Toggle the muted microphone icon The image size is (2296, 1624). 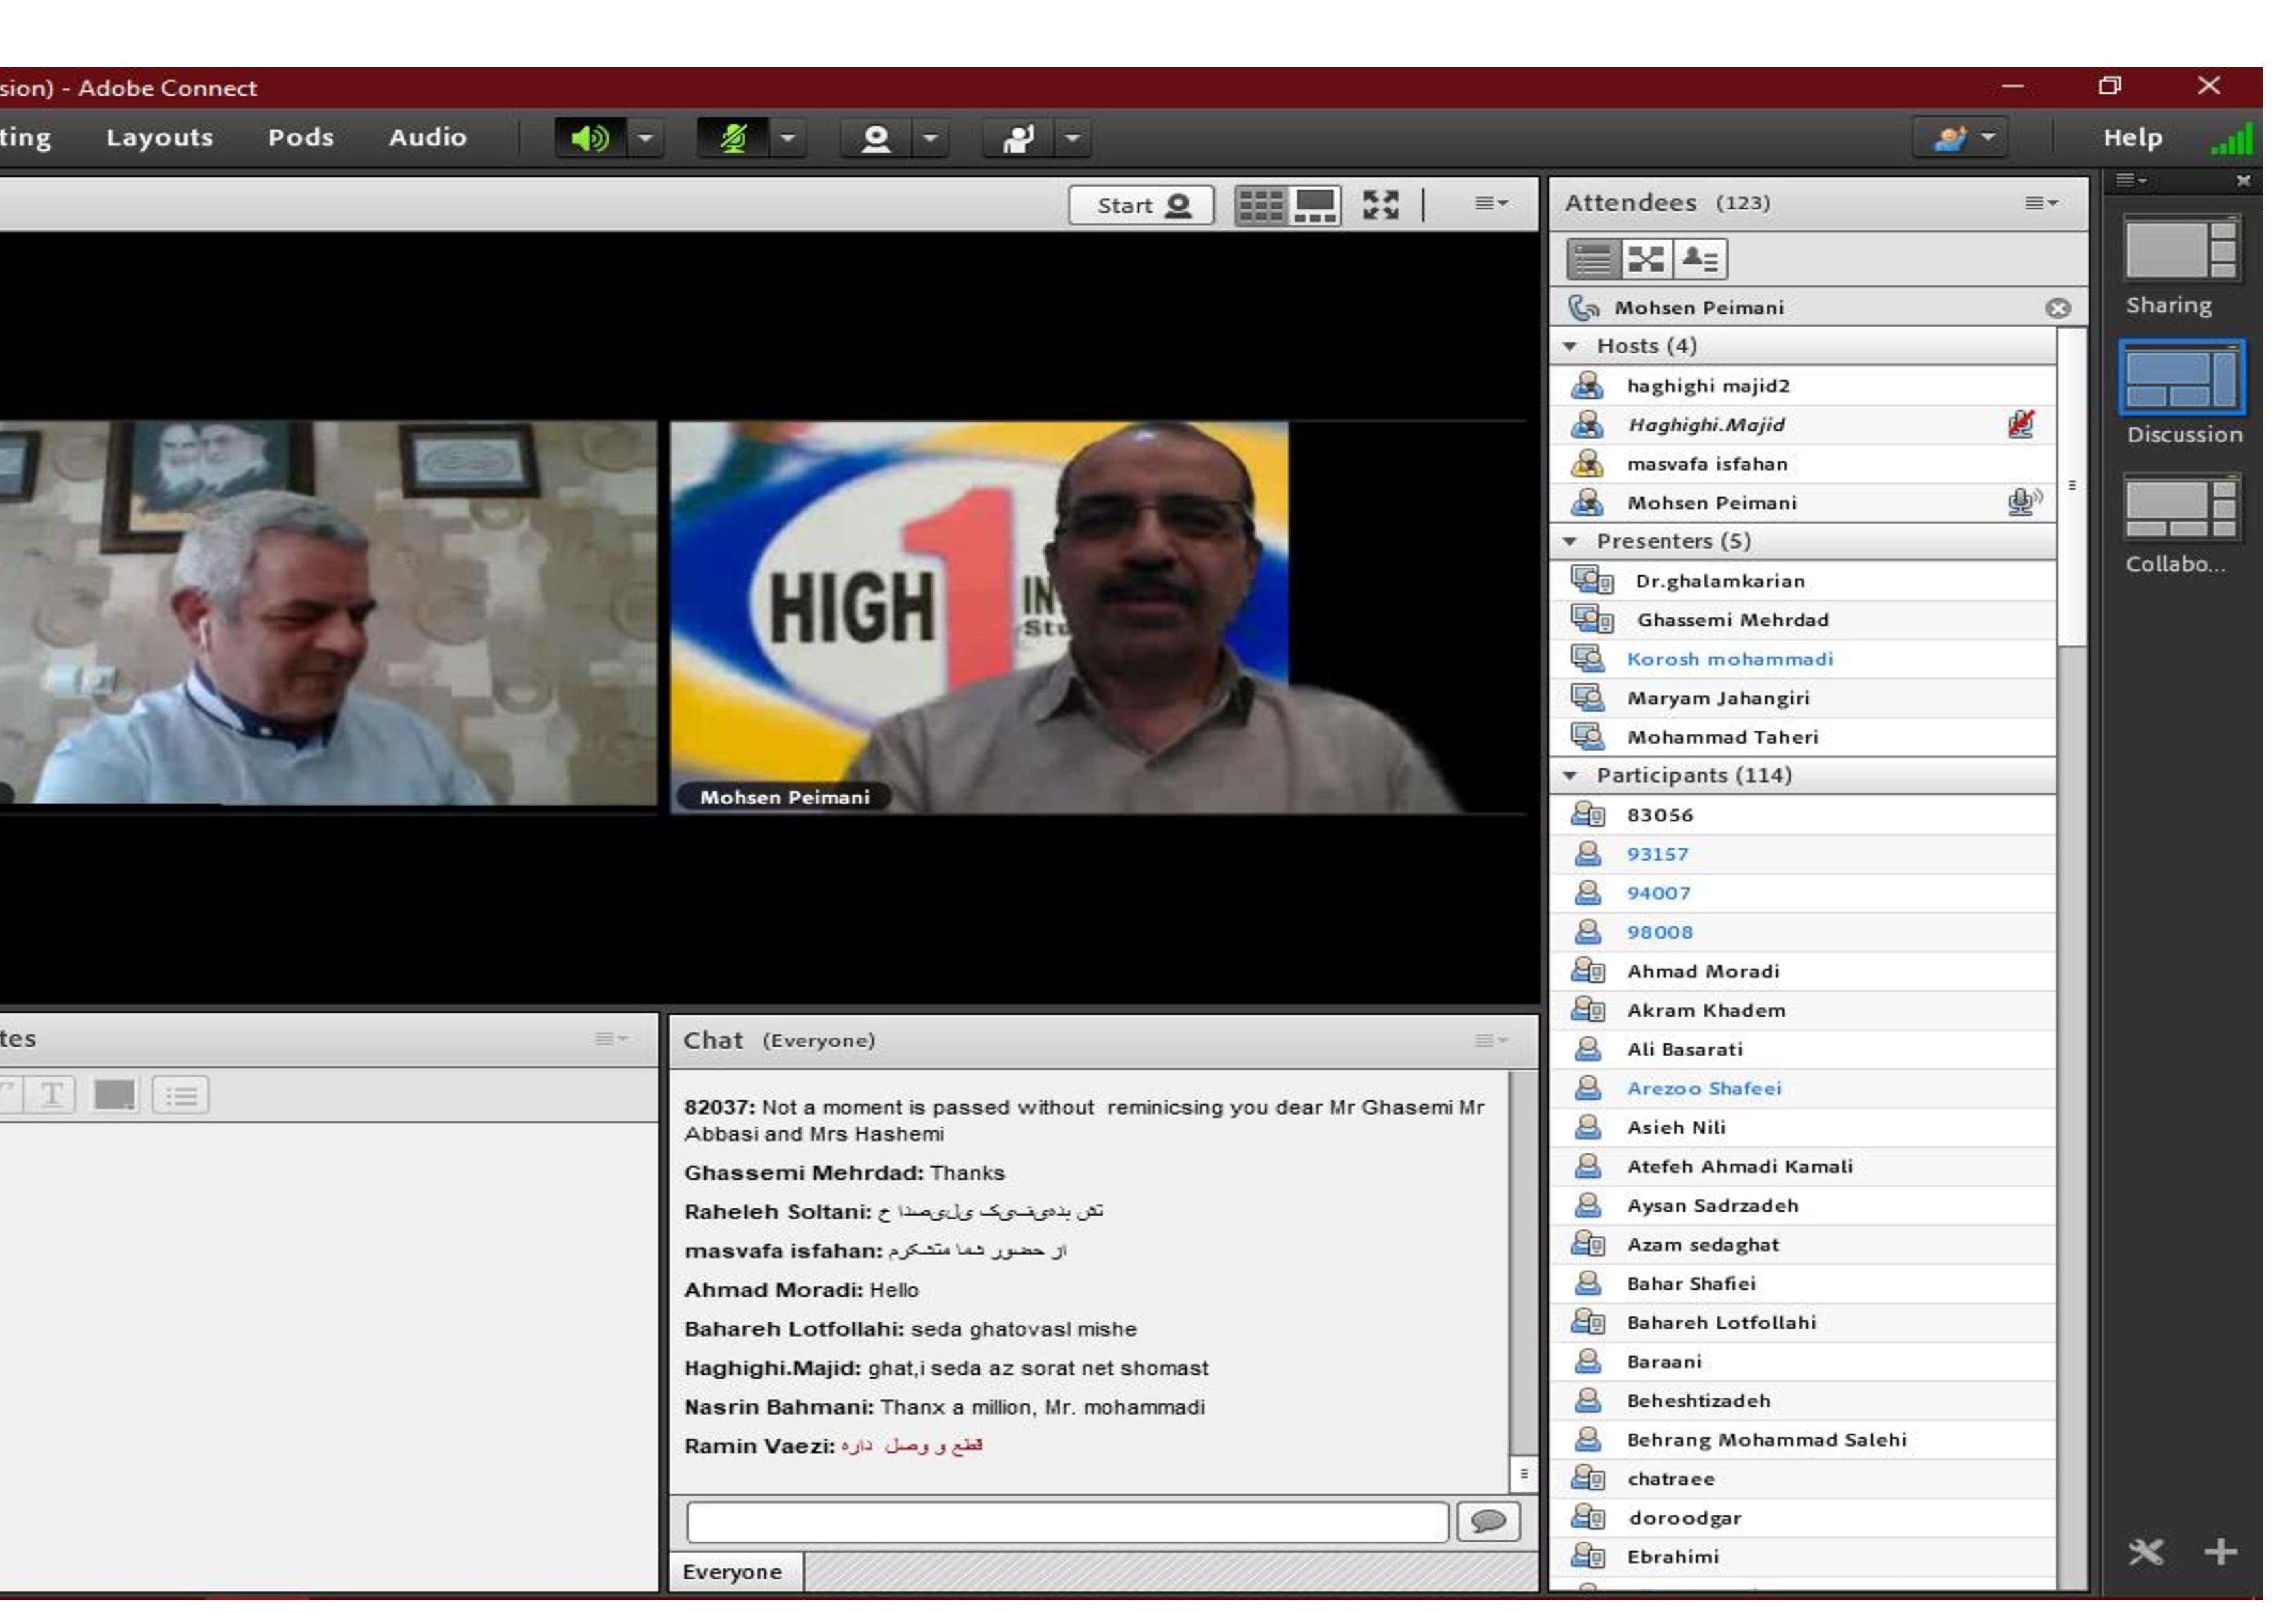click(733, 138)
